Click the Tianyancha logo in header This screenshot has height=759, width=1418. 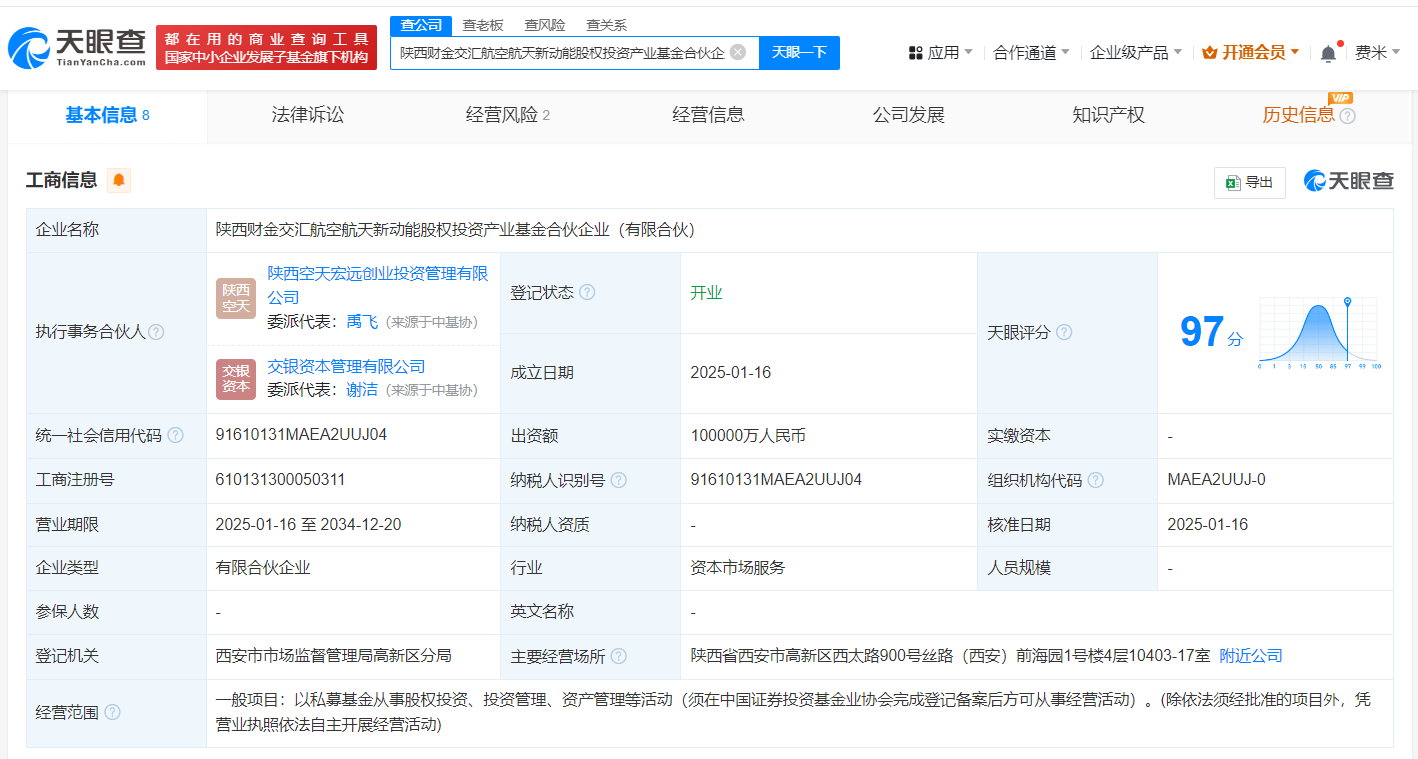[x=76, y=47]
